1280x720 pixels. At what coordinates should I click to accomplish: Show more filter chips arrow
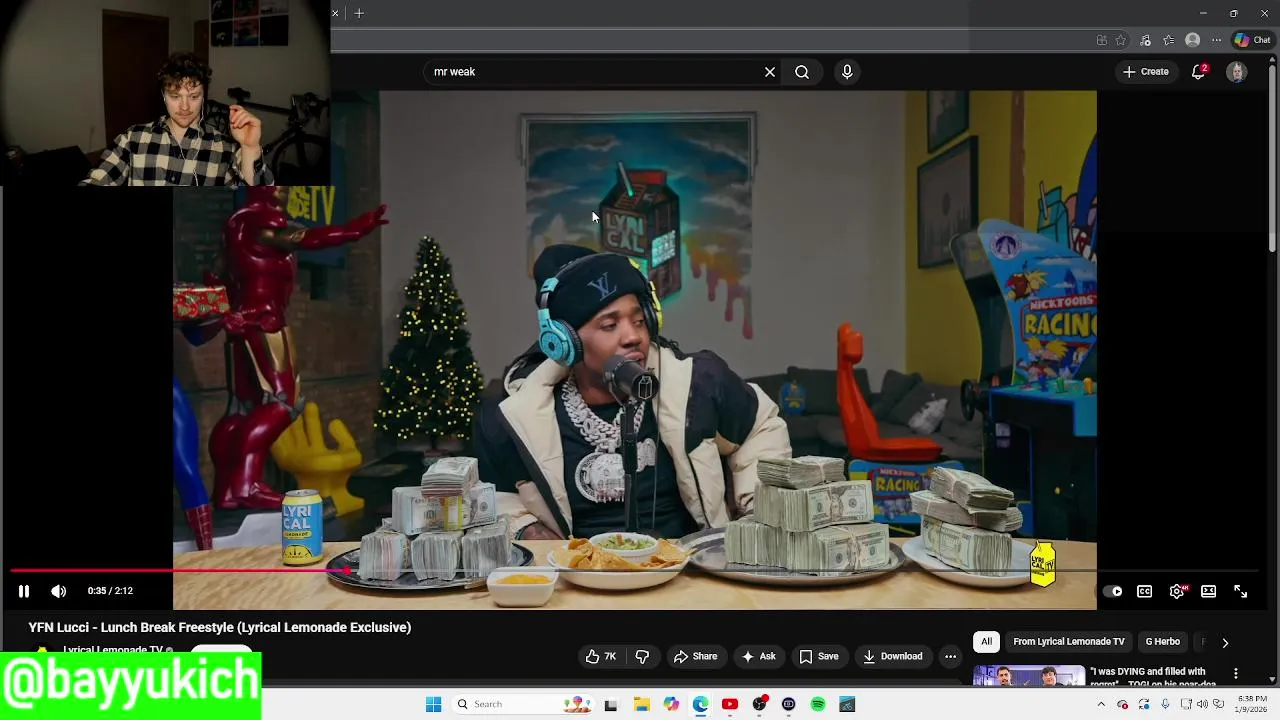coord(1225,642)
